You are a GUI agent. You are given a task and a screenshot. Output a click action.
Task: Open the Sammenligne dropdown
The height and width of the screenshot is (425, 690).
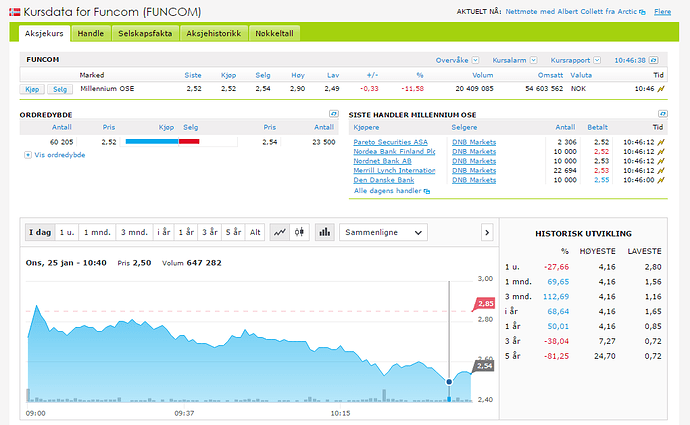click(x=383, y=232)
